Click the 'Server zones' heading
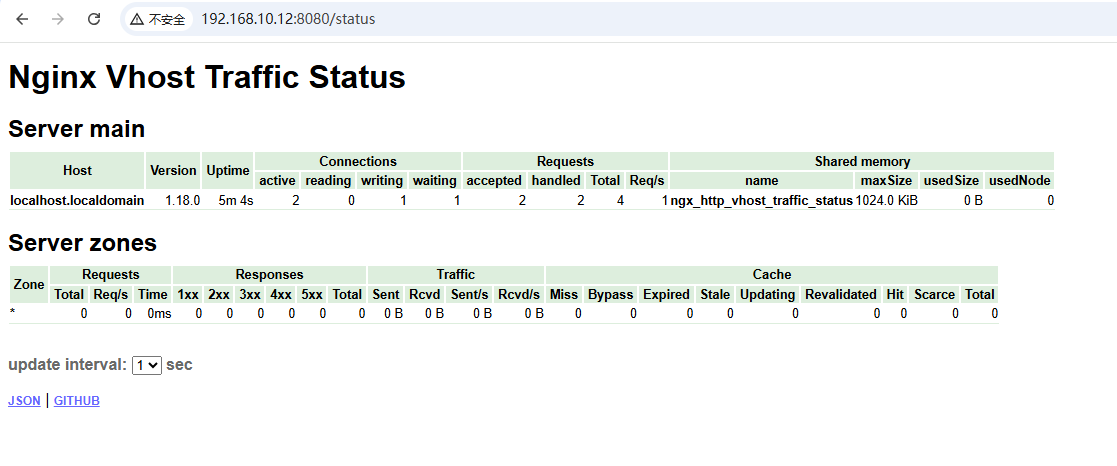Image resolution: width=1117 pixels, height=466 pixels. 83,243
